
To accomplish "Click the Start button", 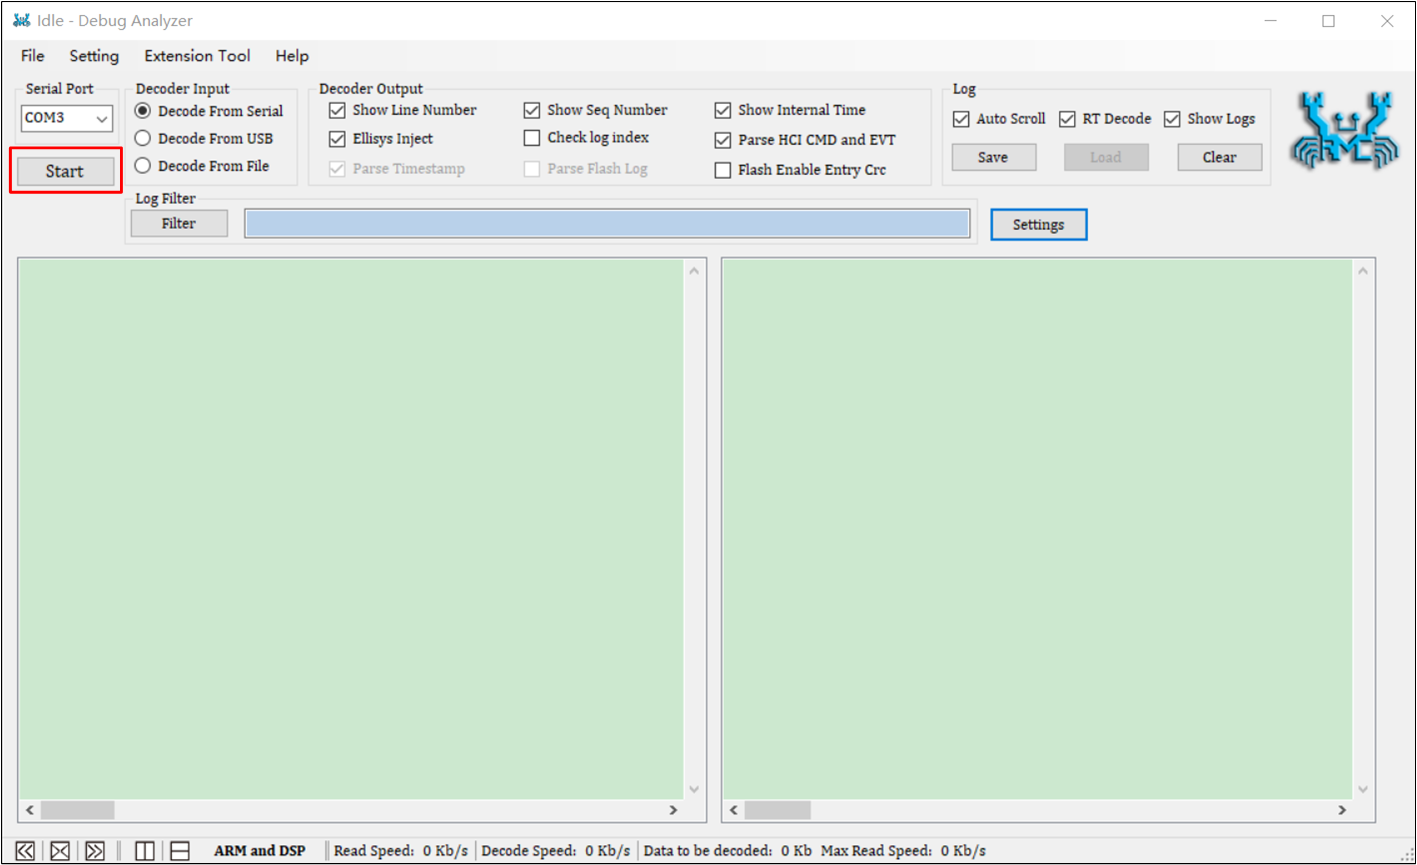I will 65,171.
